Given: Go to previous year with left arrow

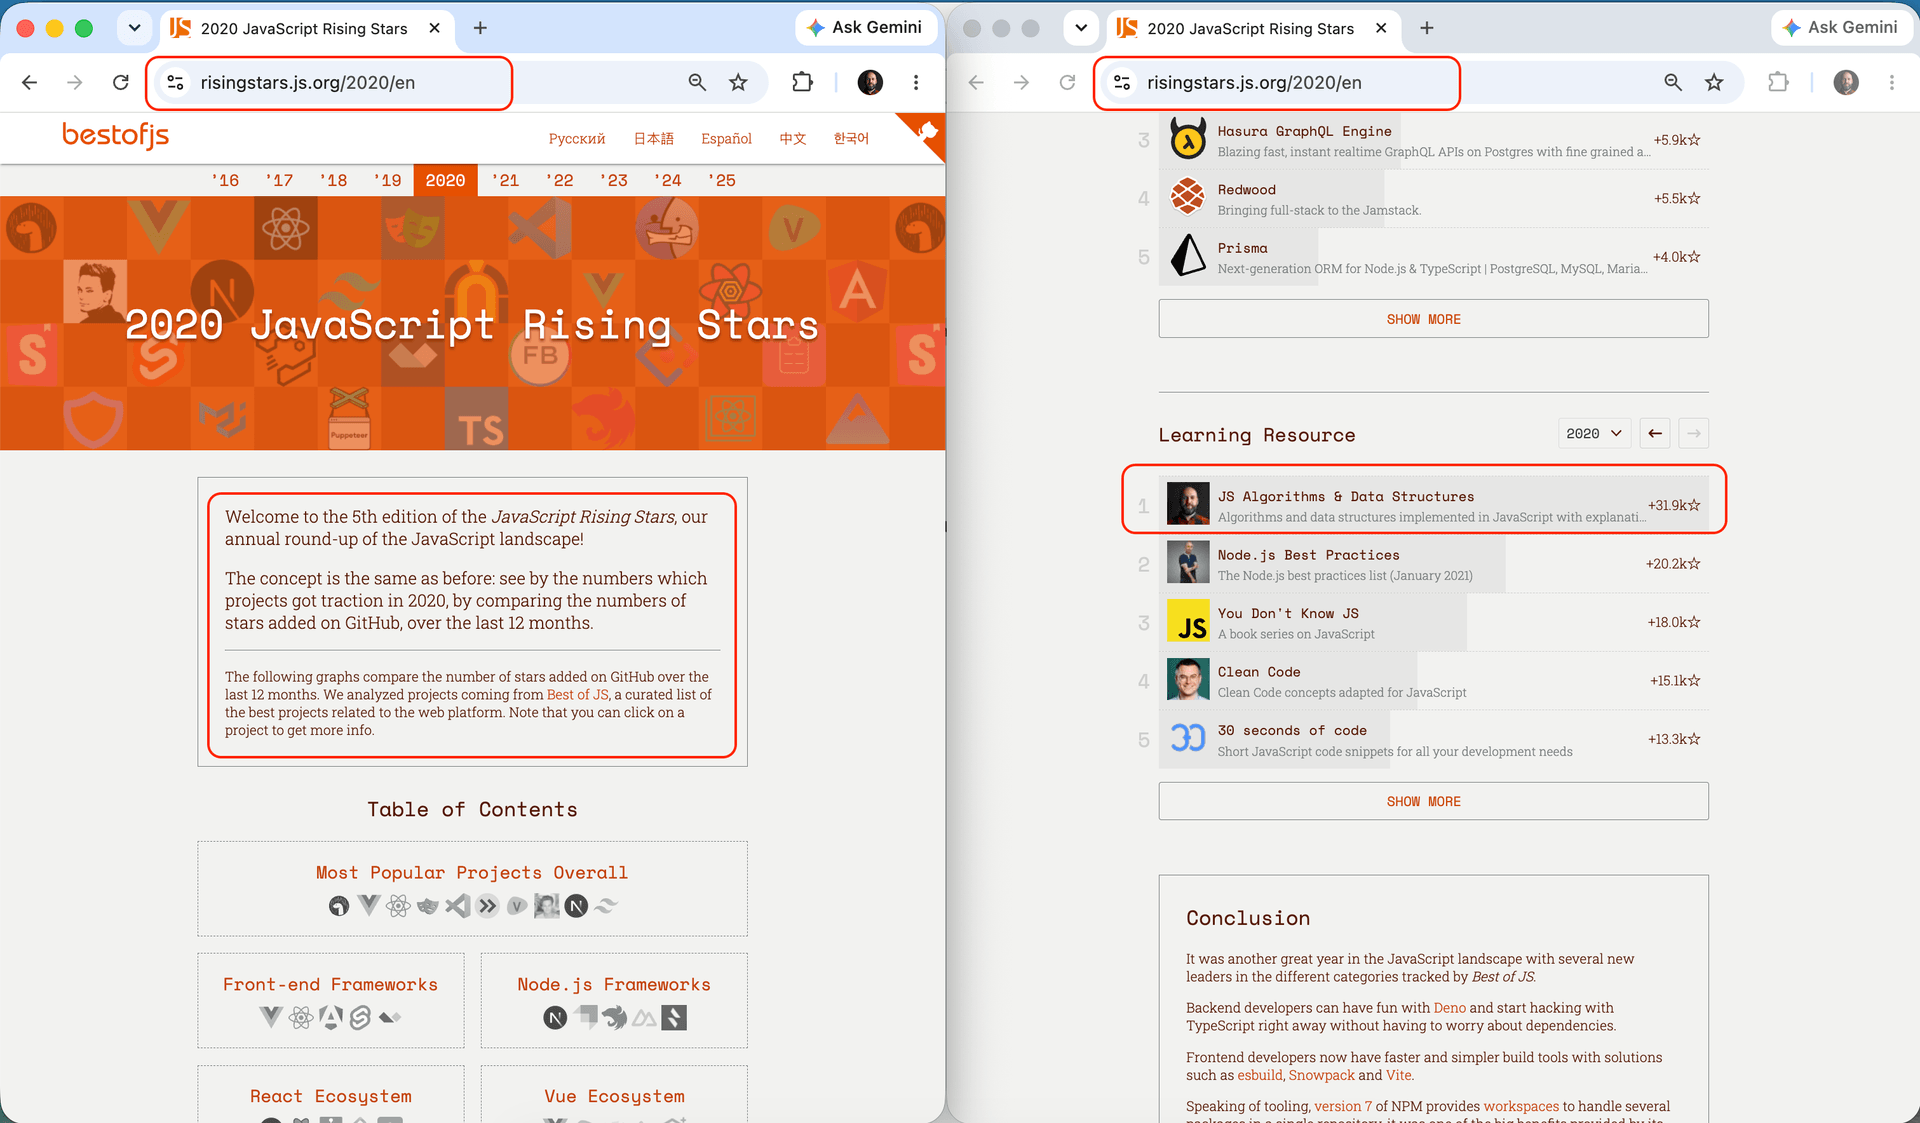Looking at the screenshot, I should [1655, 433].
